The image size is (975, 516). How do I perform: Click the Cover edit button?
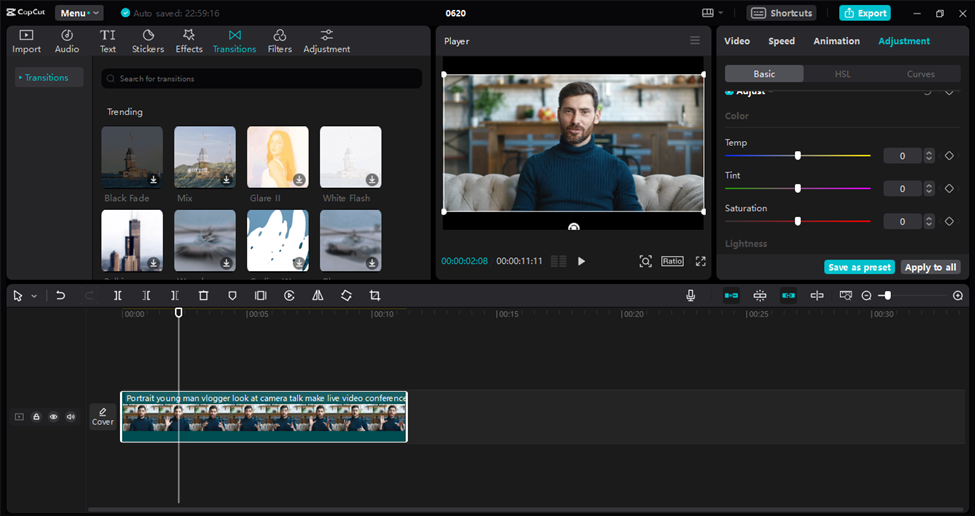tap(103, 417)
